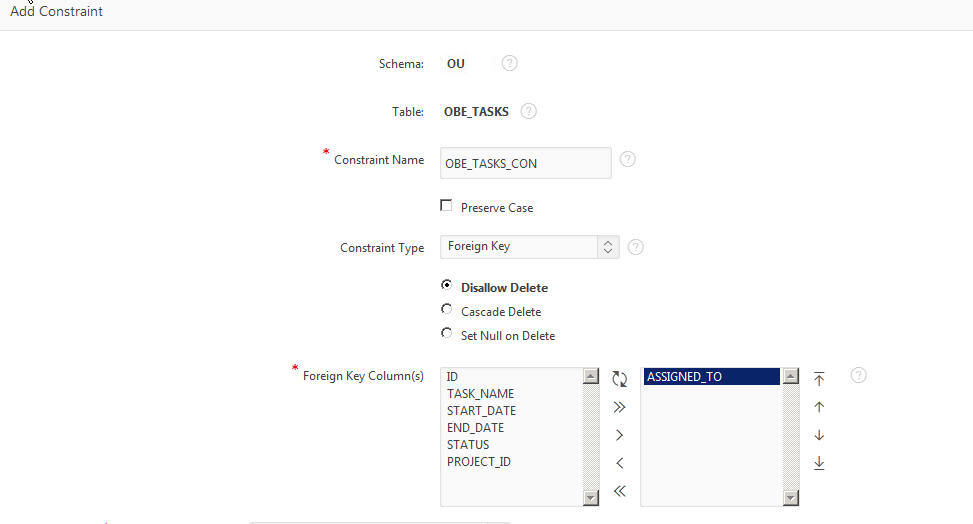Open help for Constraint Name field
The image size is (973, 524).
pos(628,159)
